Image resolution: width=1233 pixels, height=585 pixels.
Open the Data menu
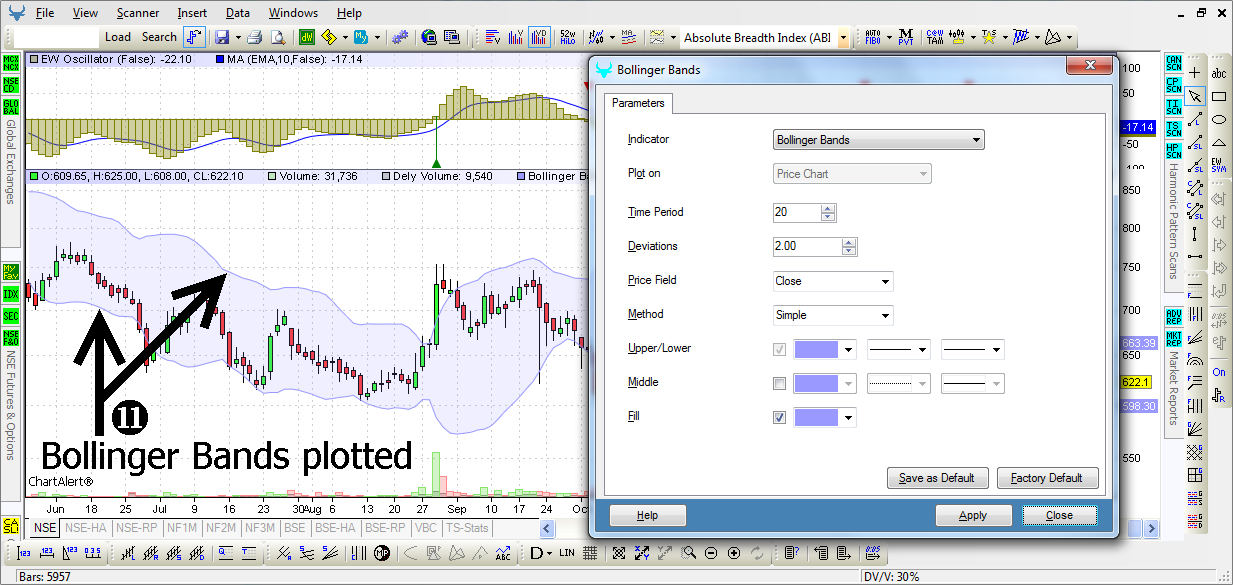238,13
